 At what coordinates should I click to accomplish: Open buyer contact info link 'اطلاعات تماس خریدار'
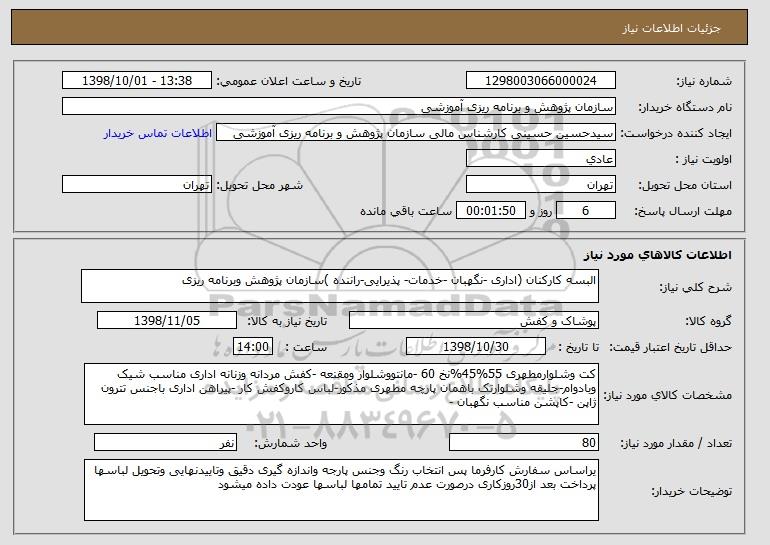coord(157,133)
